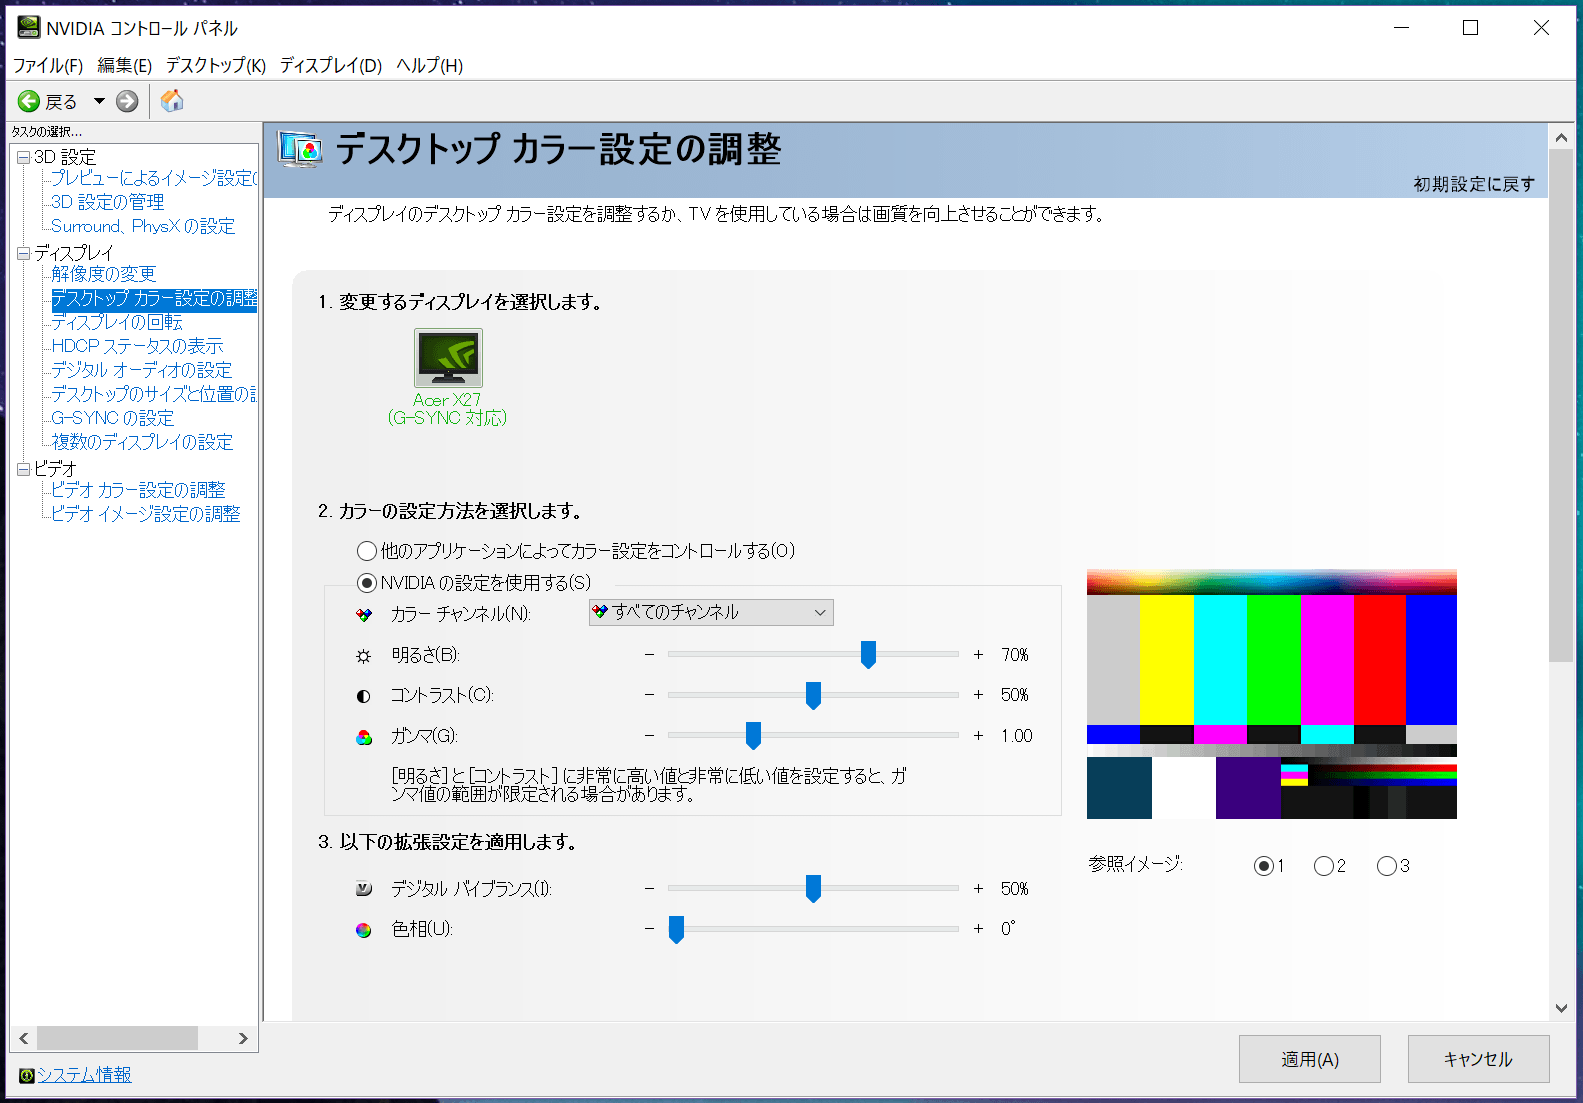Increase digital vibrance with plus button
The image size is (1583, 1103).
pos(978,888)
